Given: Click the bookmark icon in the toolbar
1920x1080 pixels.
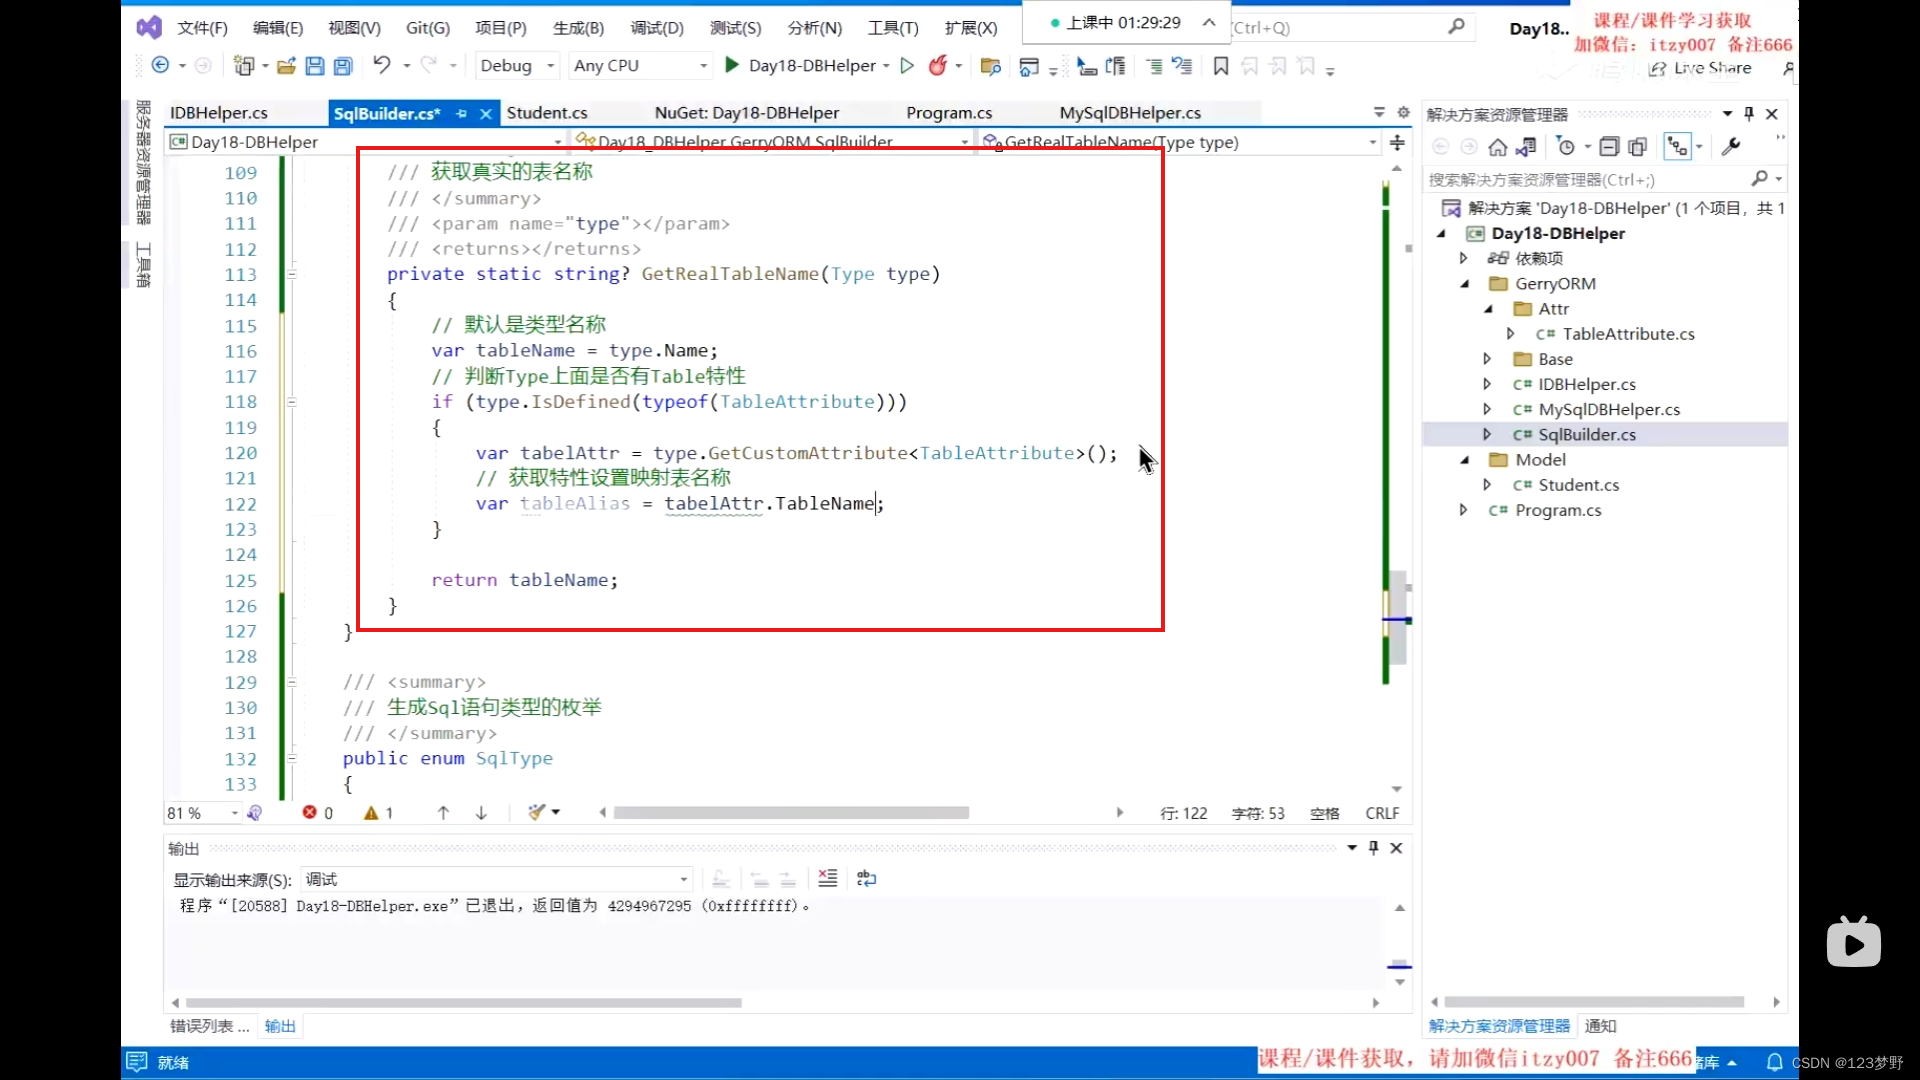Looking at the screenshot, I should click(1220, 66).
